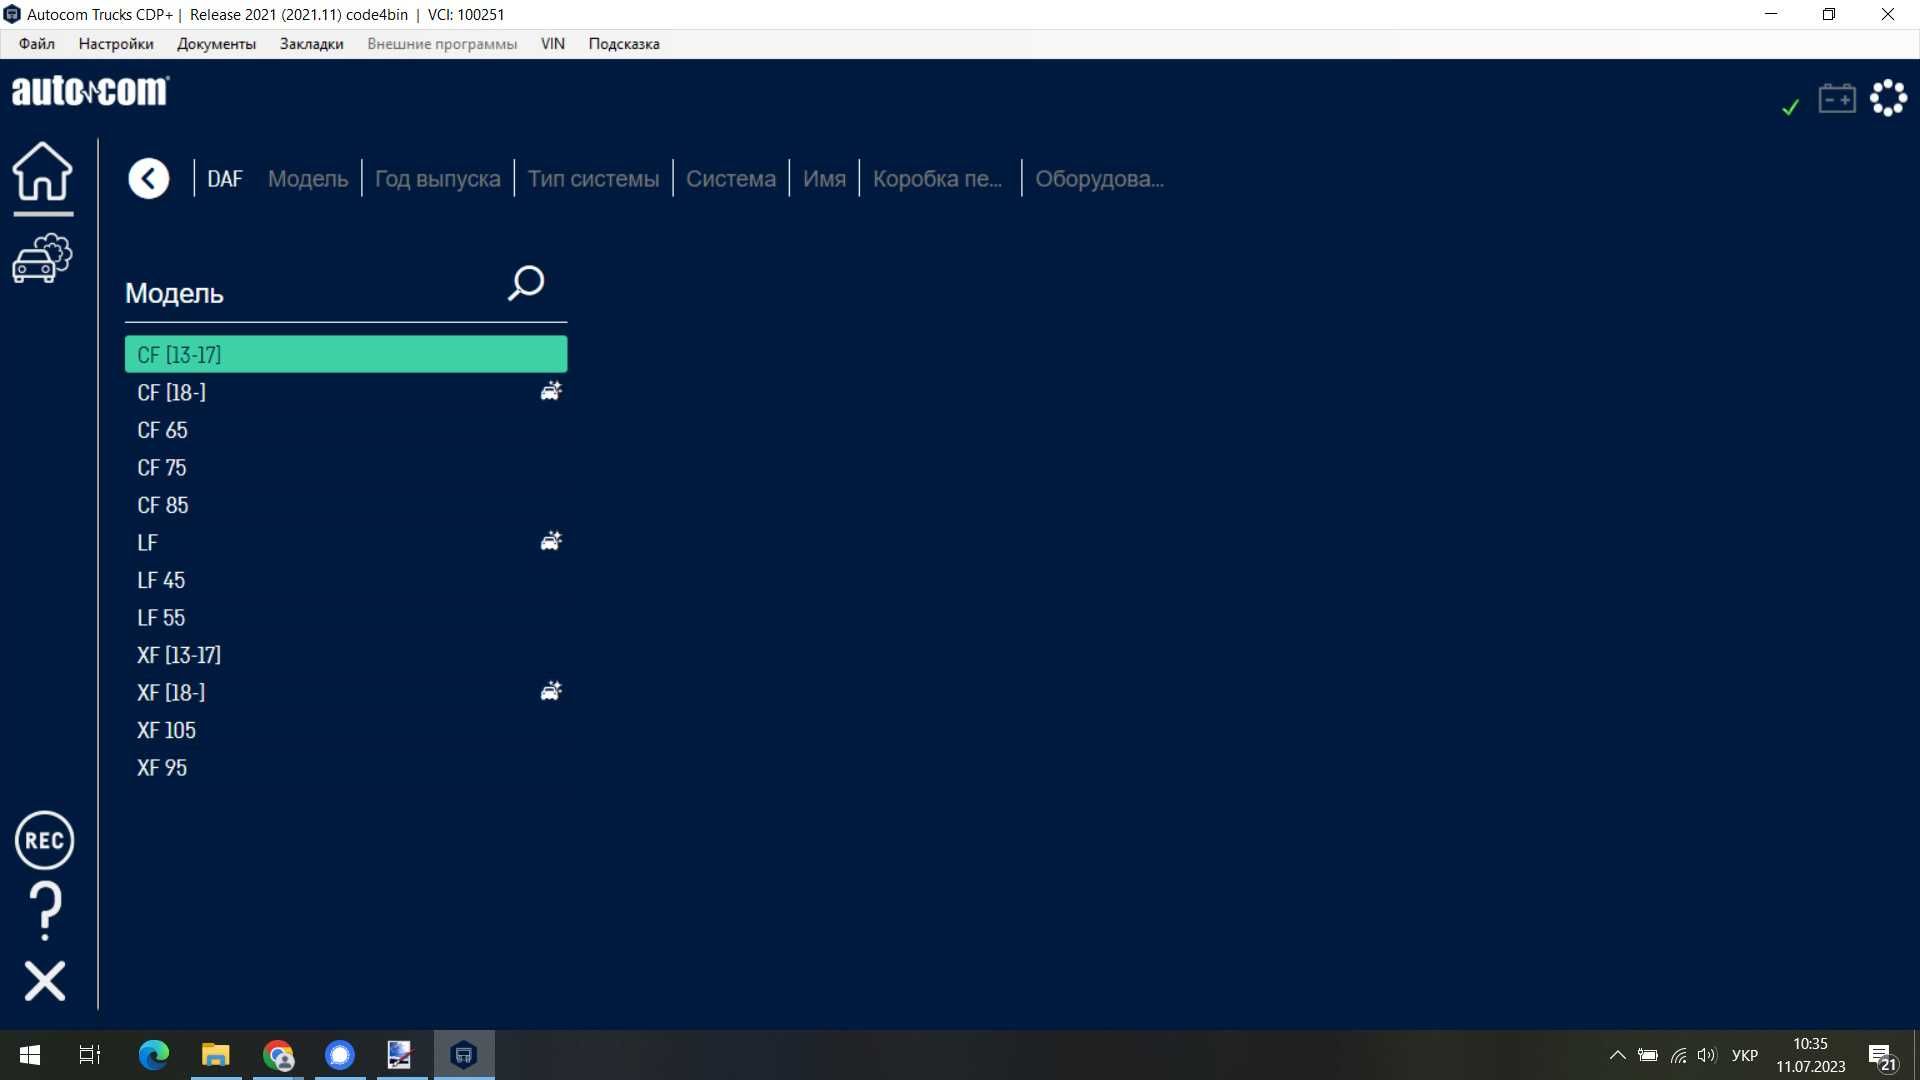Select model LF 55
1920x1080 pixels.
(x=346, y=617)
